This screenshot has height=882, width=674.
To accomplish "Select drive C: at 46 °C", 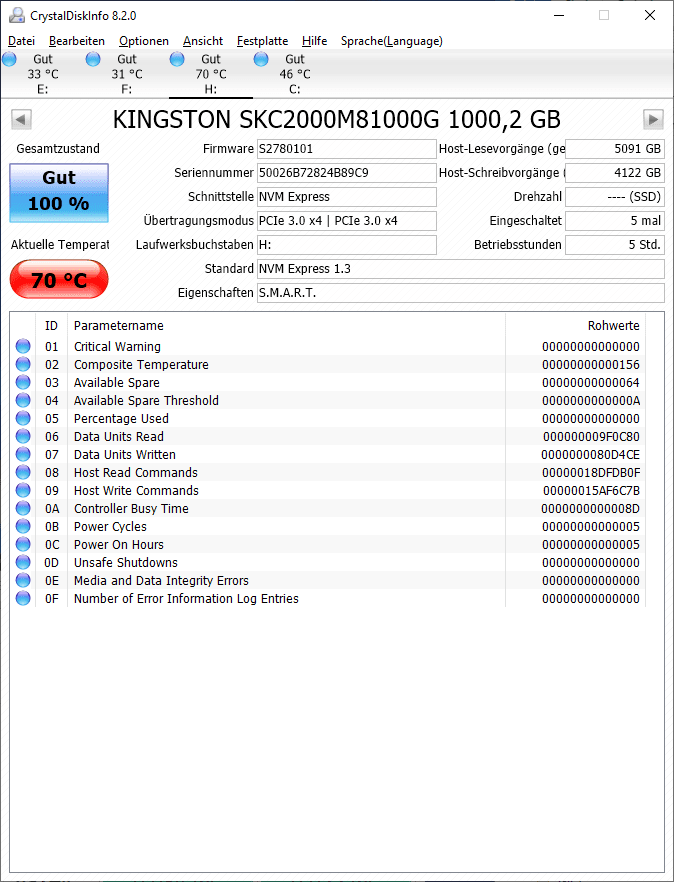I will pyautogui.click(x=295, y=74).
